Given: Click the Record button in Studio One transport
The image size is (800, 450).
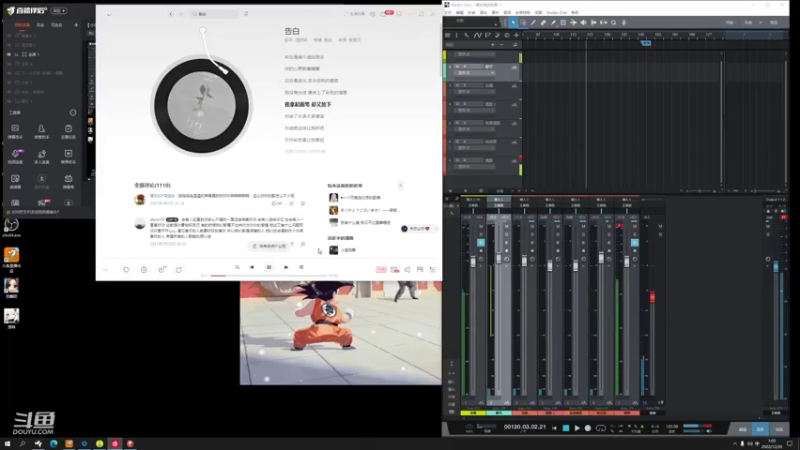Looking at the screenshot, I should pyautogui.click(x=588, y=428).
